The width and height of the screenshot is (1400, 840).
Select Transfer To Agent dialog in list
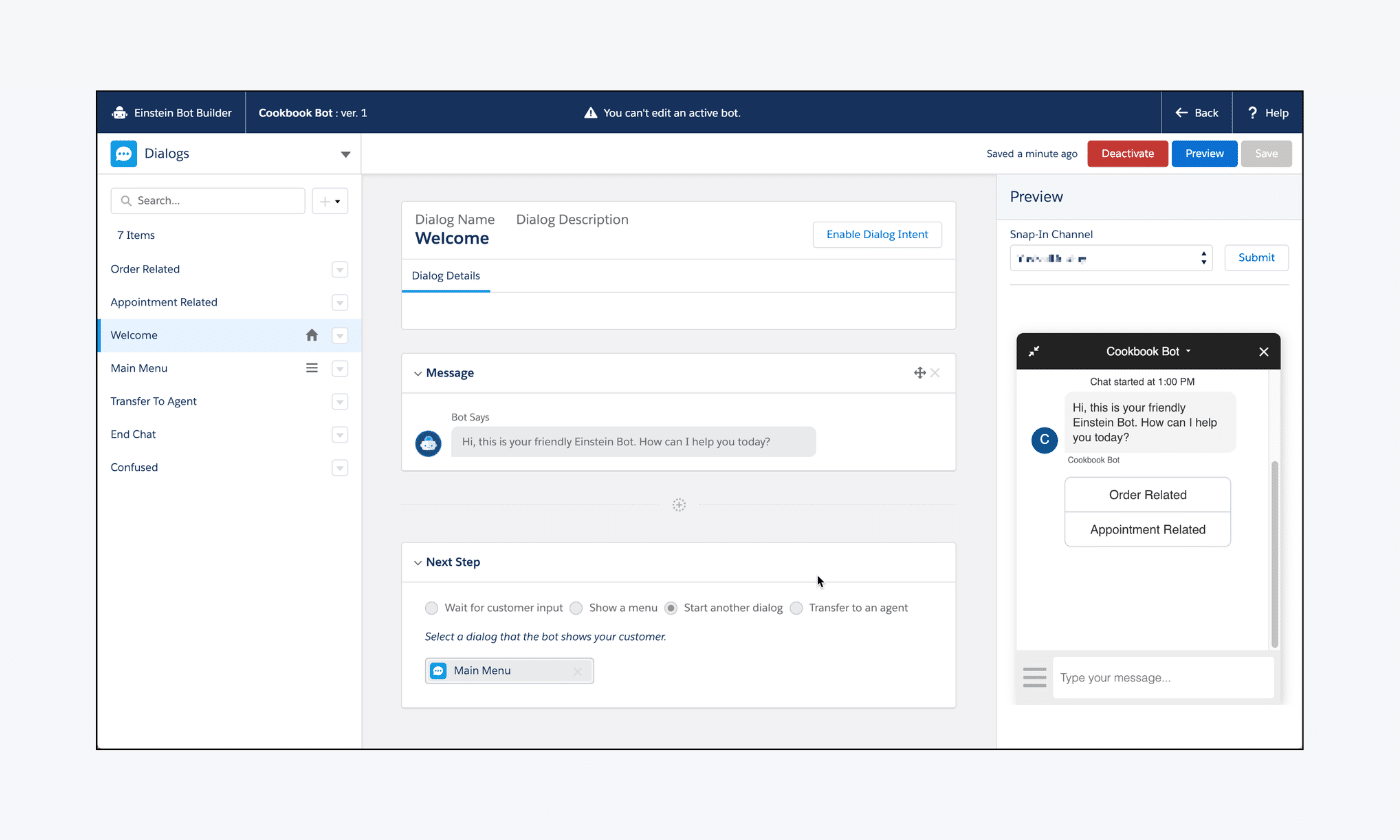153,401
